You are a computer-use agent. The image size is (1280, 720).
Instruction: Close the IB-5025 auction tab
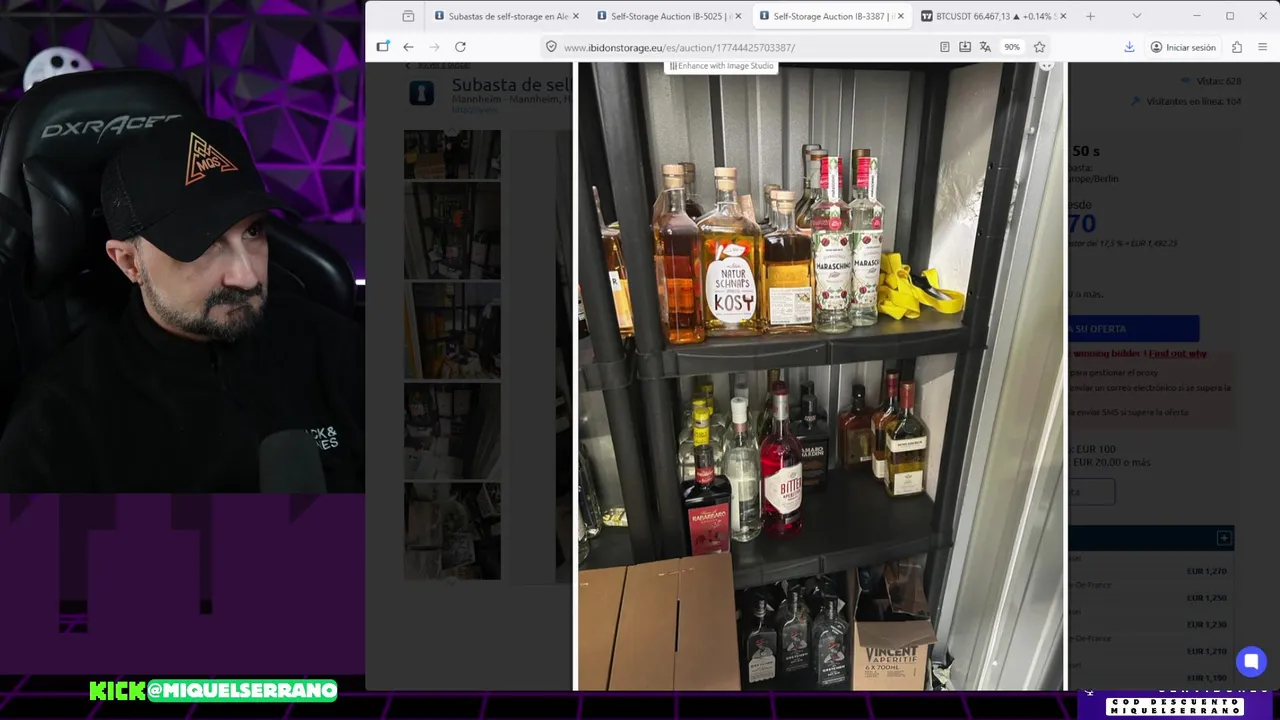(738, 16)
